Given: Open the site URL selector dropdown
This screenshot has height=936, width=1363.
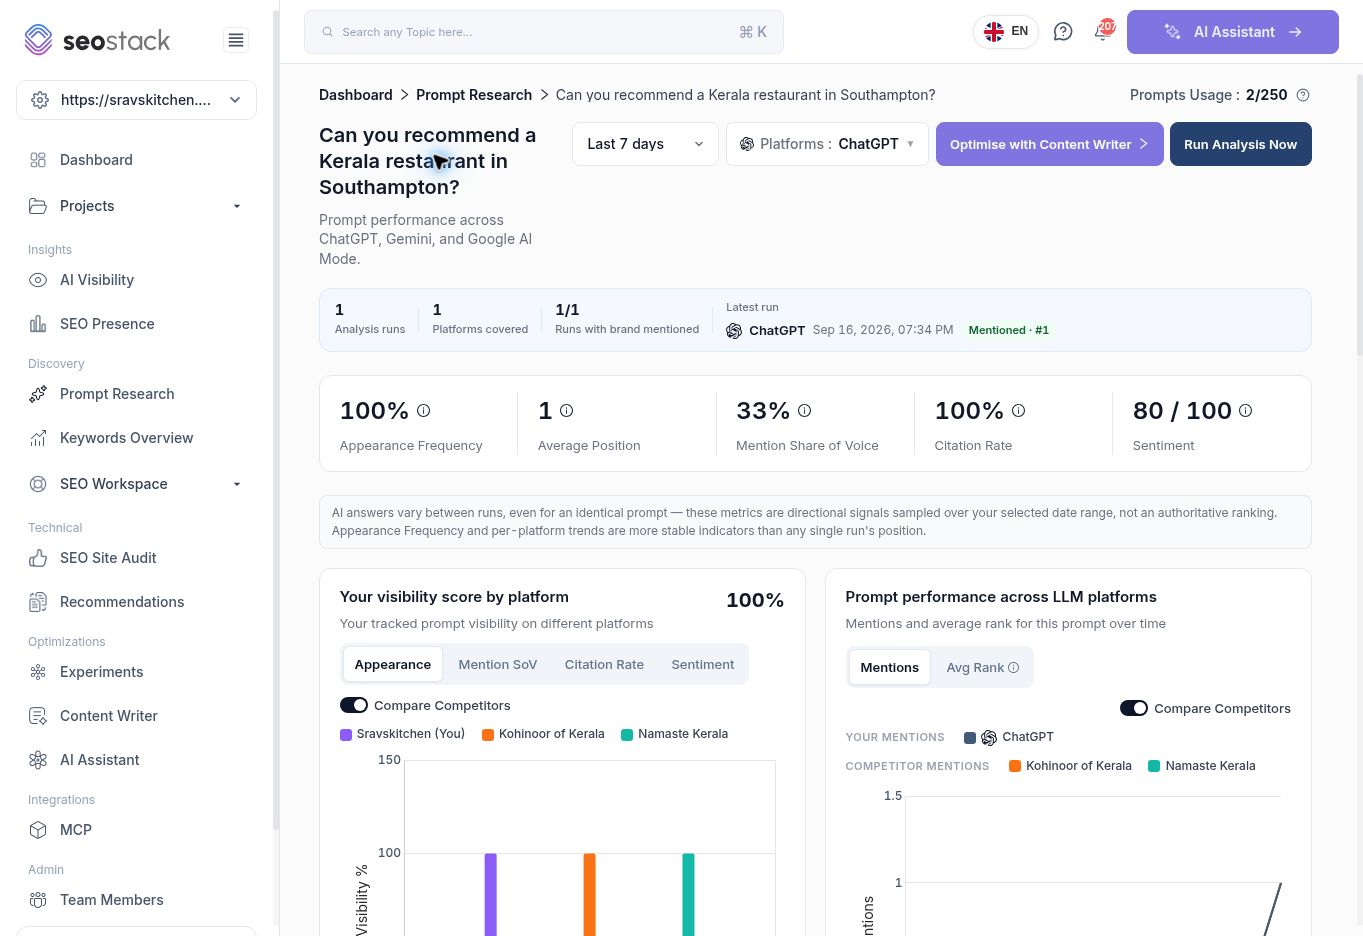Looking at the screenshot, I should point(136,100).
